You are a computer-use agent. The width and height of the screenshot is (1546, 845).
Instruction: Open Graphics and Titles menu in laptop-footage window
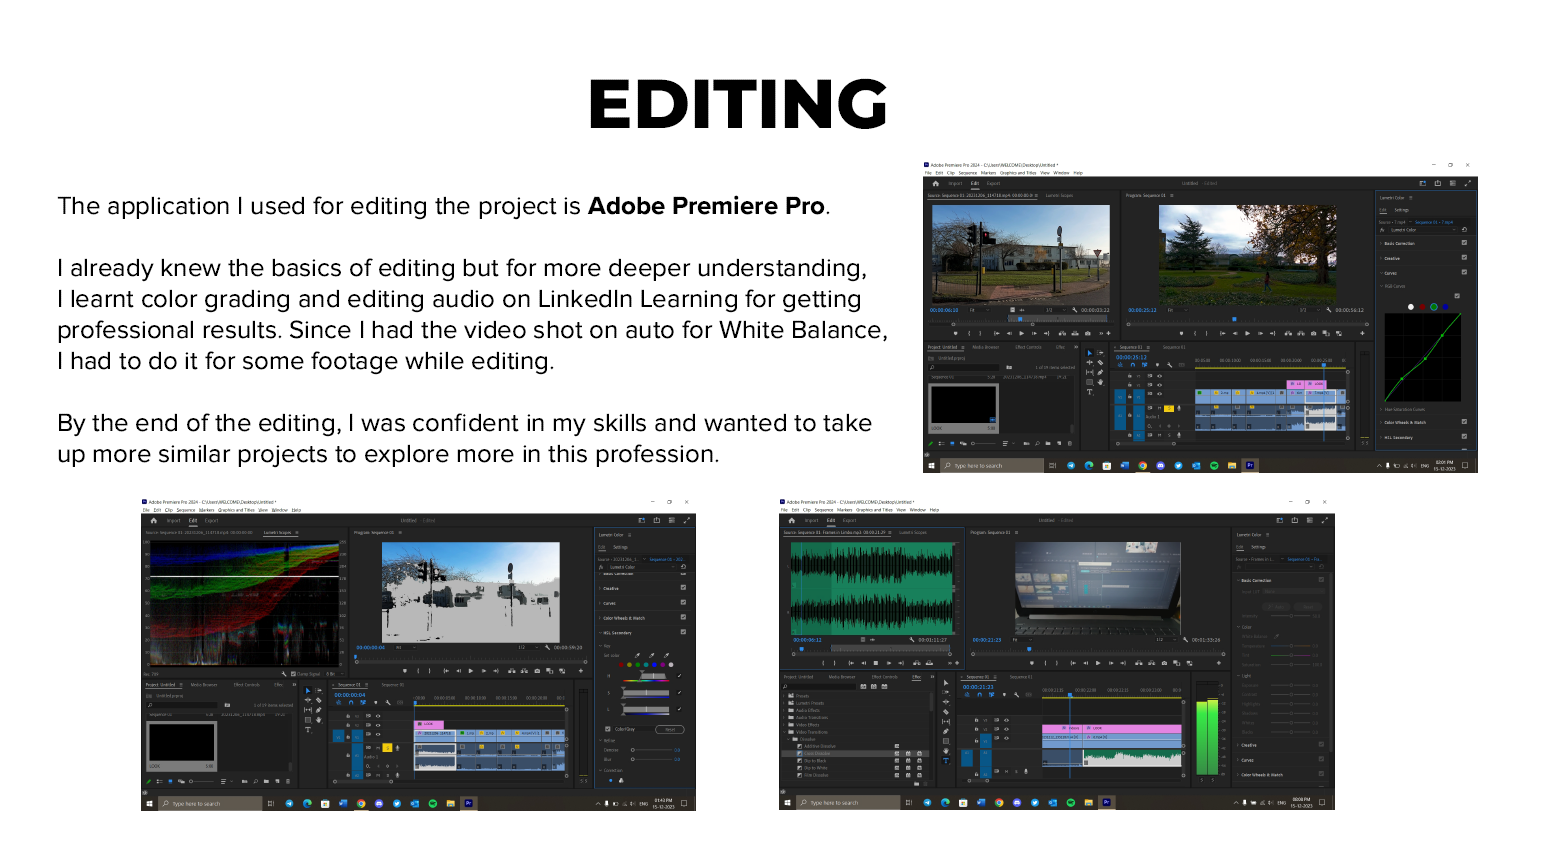pyautogui.click(x=874, y=510)
